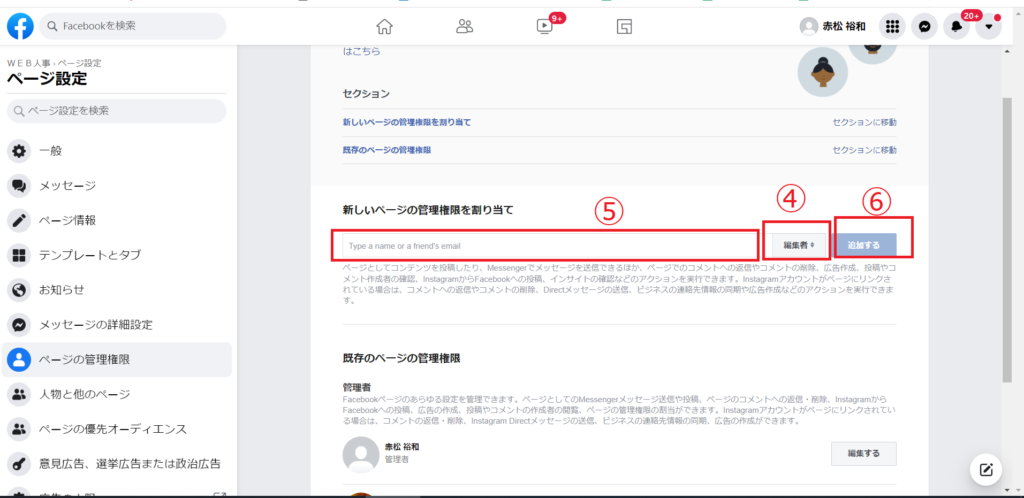Select テンプレートとタブ in the sidebar
The height and width of the screenshot is (498, 1024).
89,255
